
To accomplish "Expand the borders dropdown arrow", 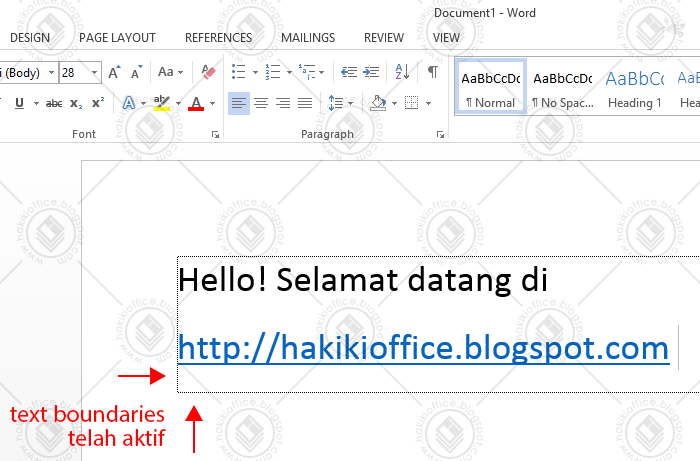I will coord(428,104).
